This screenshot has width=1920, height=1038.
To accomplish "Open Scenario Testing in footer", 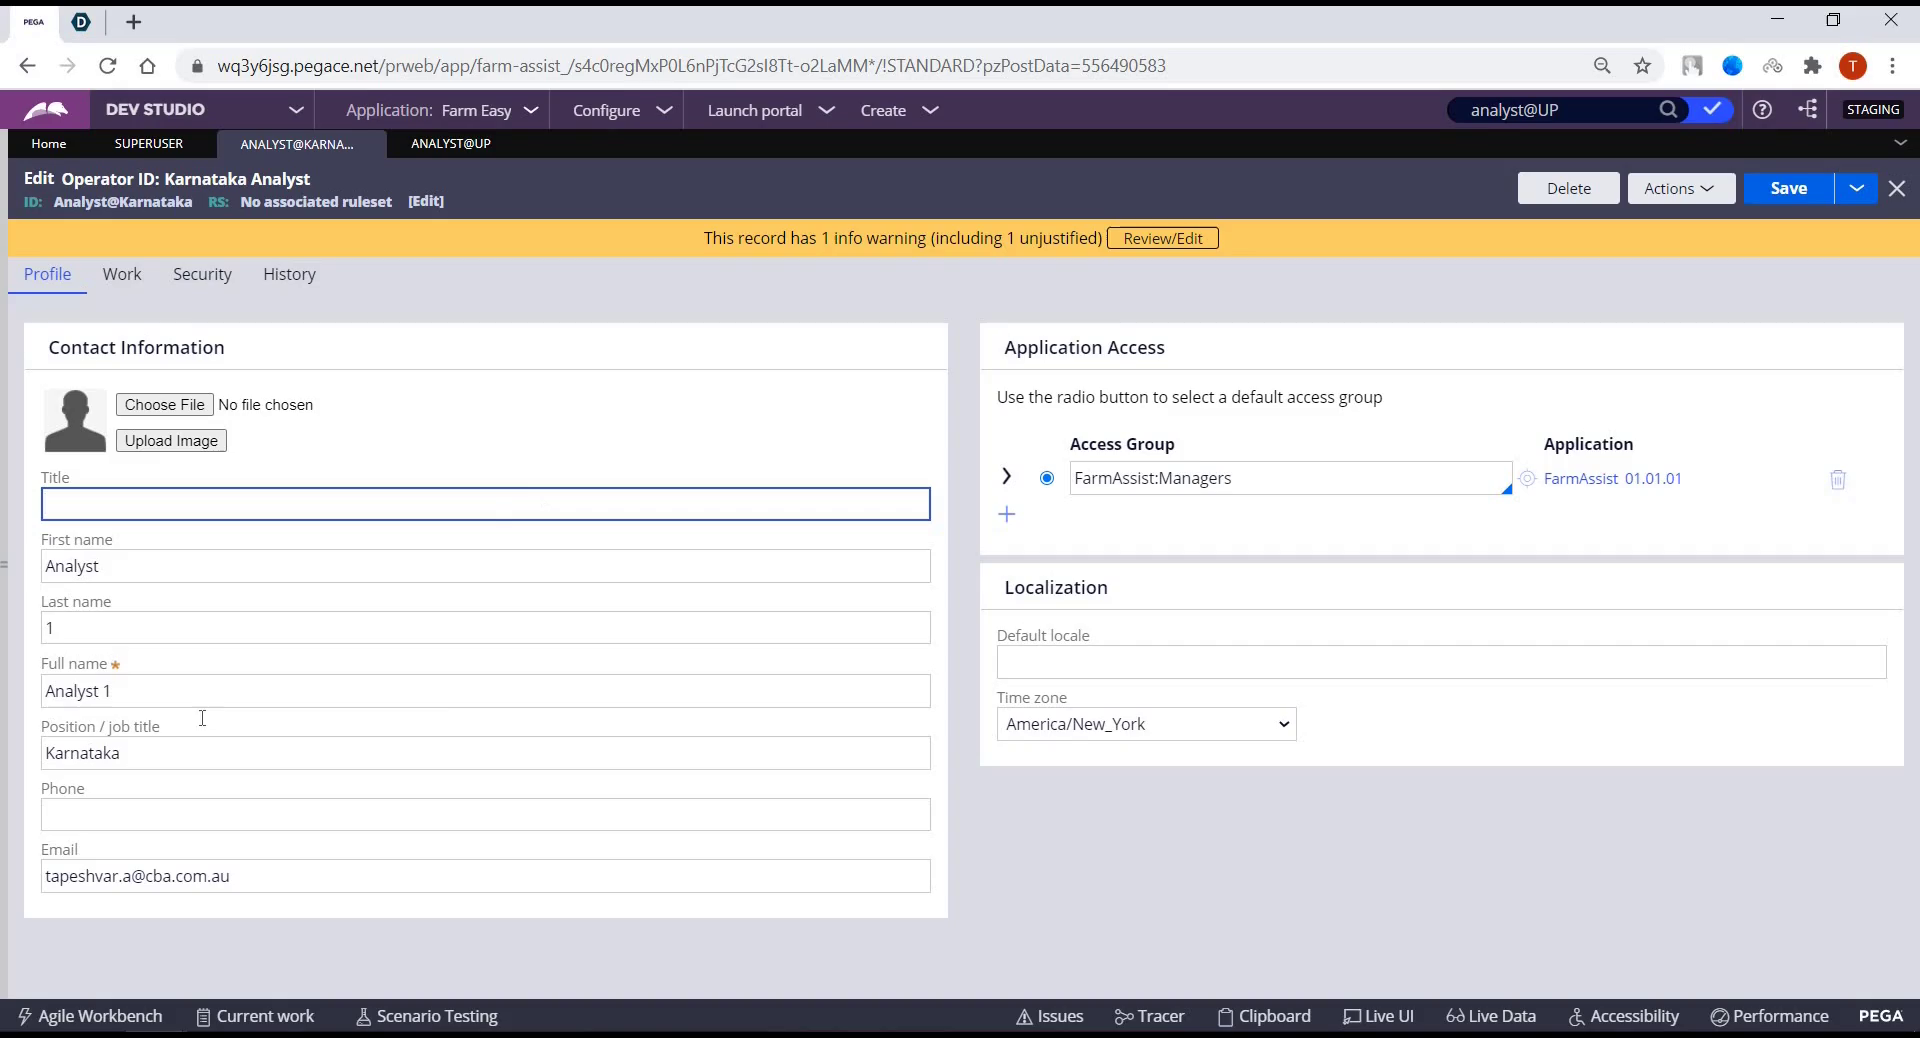I will [427, 1016].
